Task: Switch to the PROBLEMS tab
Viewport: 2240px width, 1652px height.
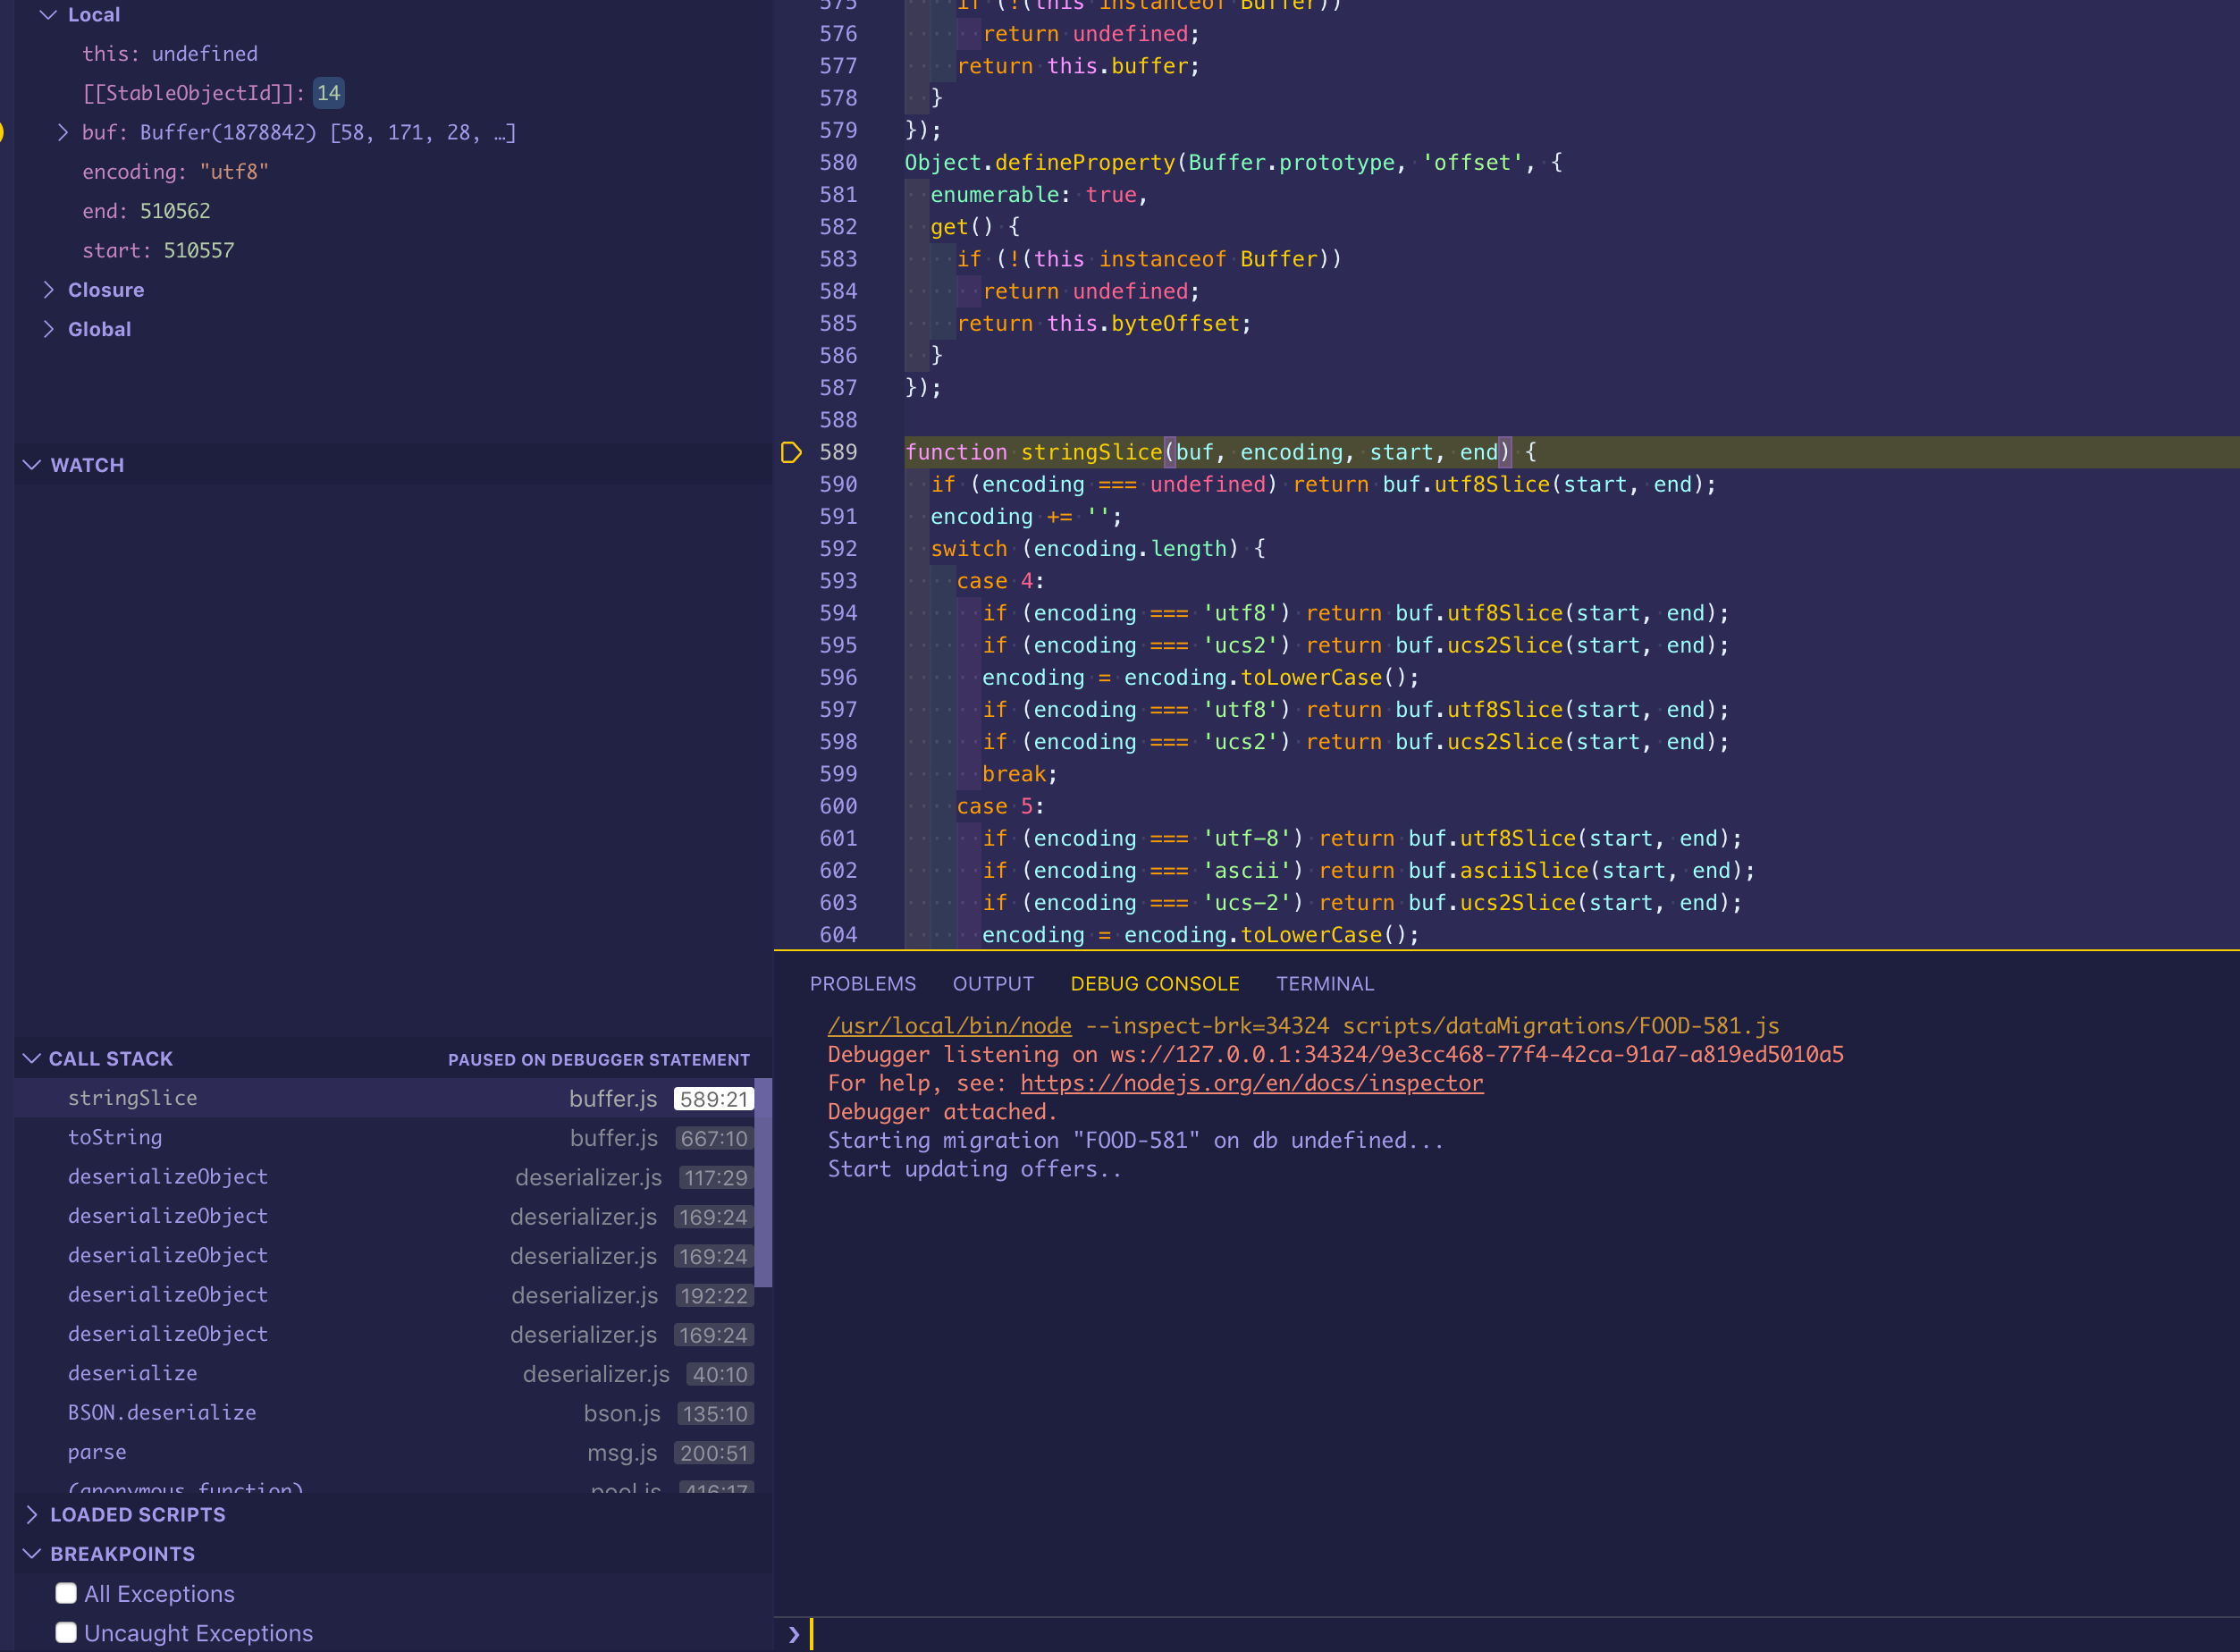Action: (862, 983)
